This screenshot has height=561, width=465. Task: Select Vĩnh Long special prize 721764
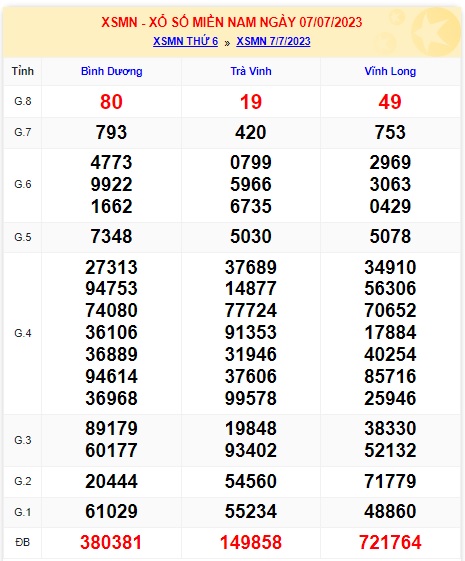coord(390,542)
